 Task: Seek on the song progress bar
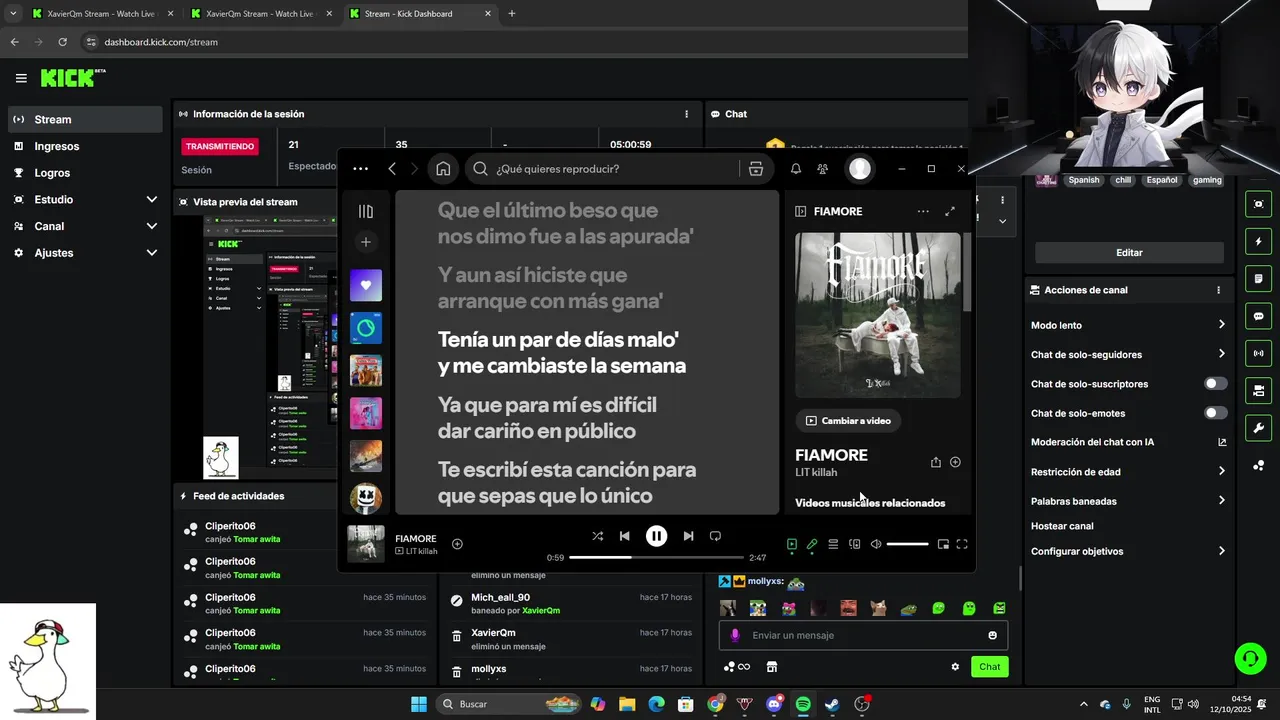656,557
